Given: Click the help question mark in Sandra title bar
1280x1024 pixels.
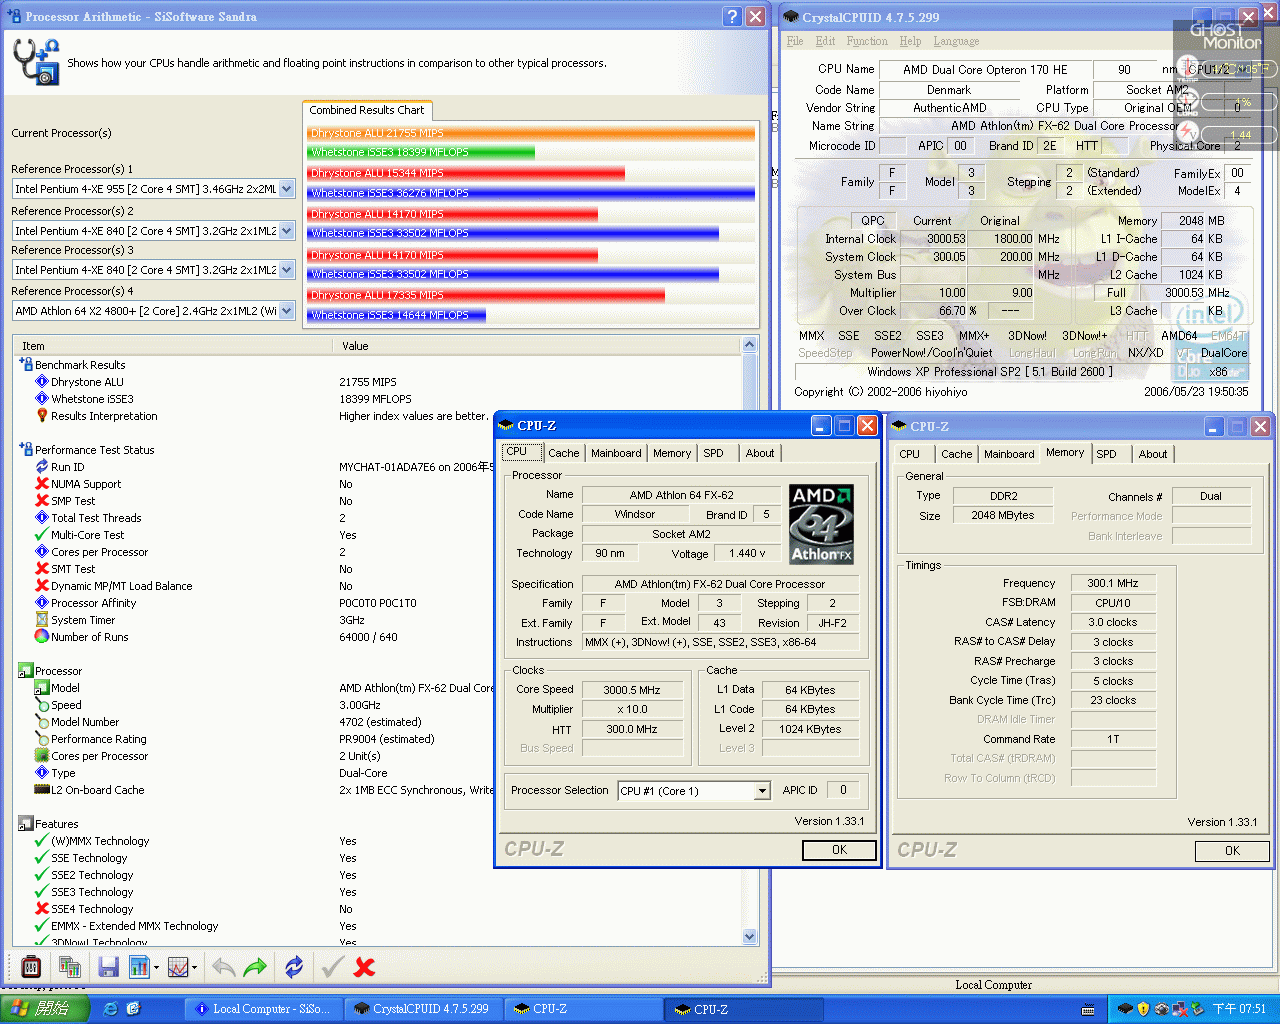Looking at the screenshot, I should [x=732, y=16].
